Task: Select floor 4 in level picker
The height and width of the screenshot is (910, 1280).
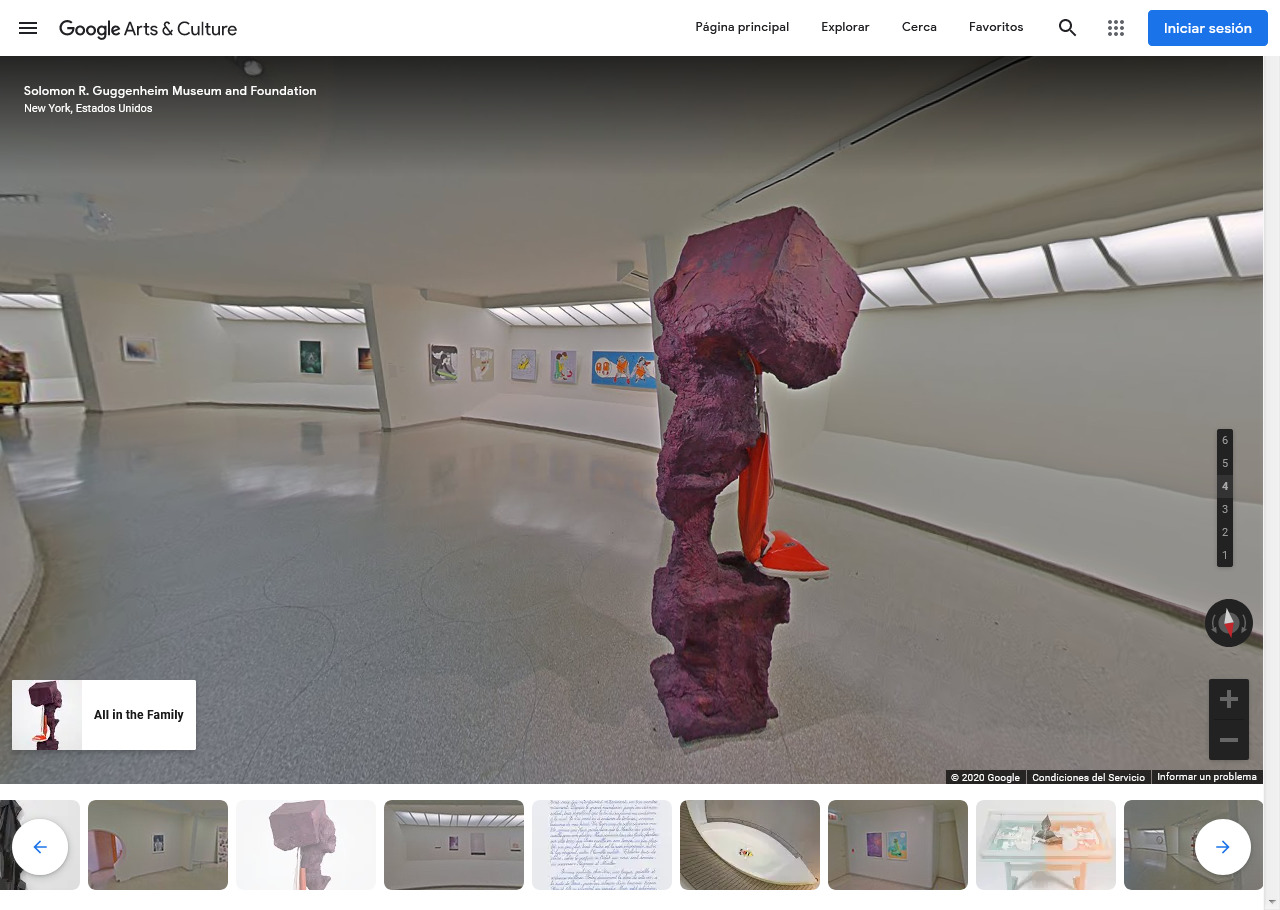Action: (x=1225, y=487)
